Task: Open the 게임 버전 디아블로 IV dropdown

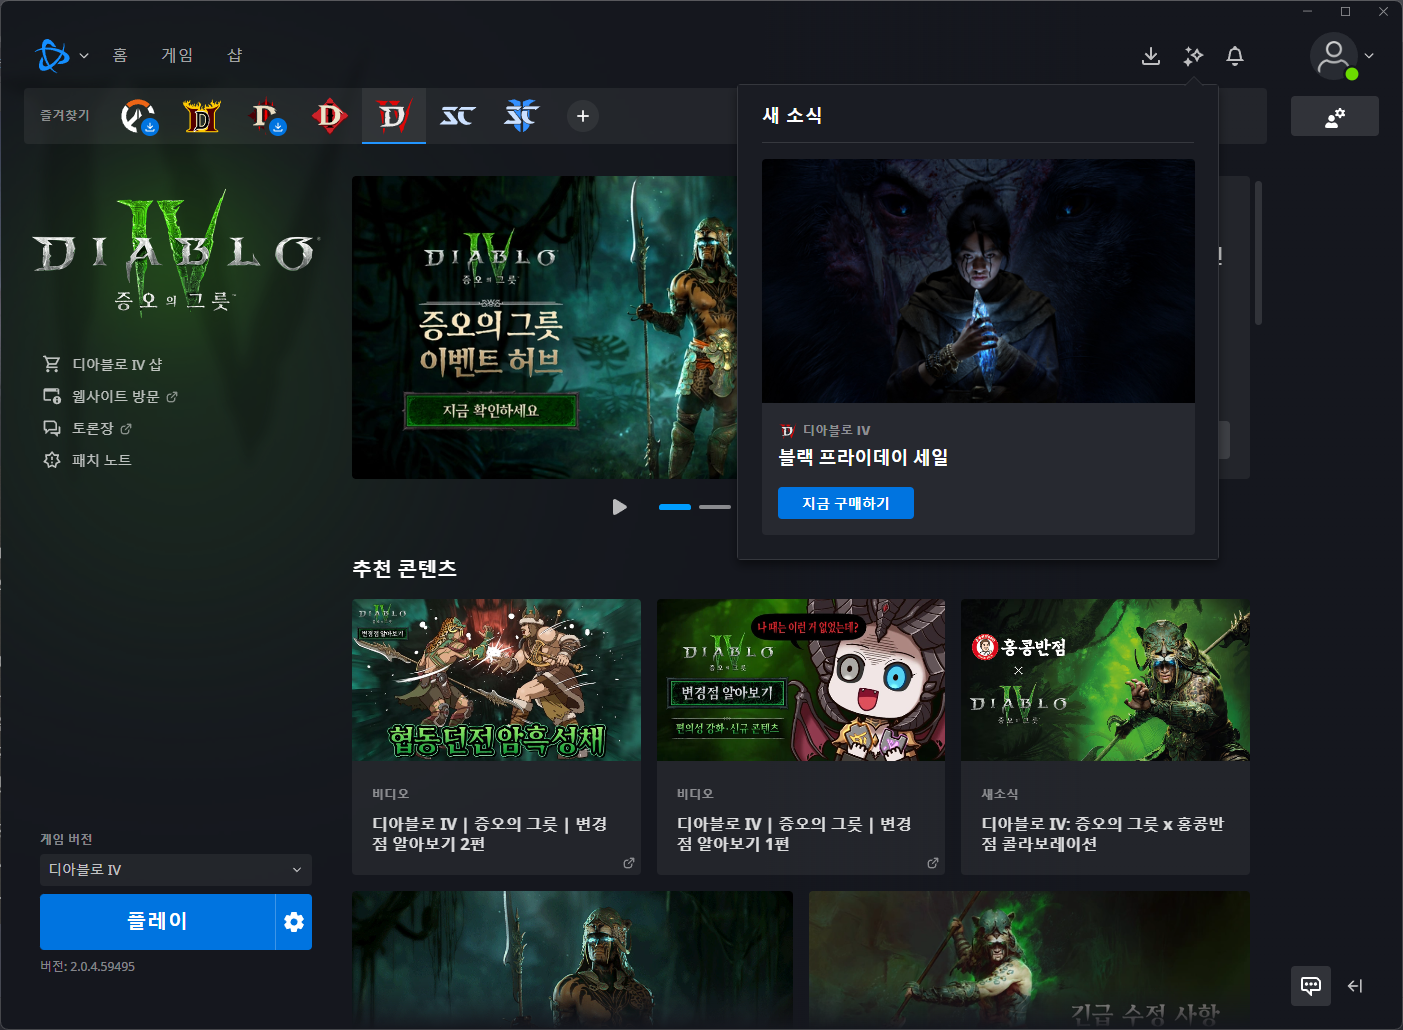Action: [x=176, y=870]
